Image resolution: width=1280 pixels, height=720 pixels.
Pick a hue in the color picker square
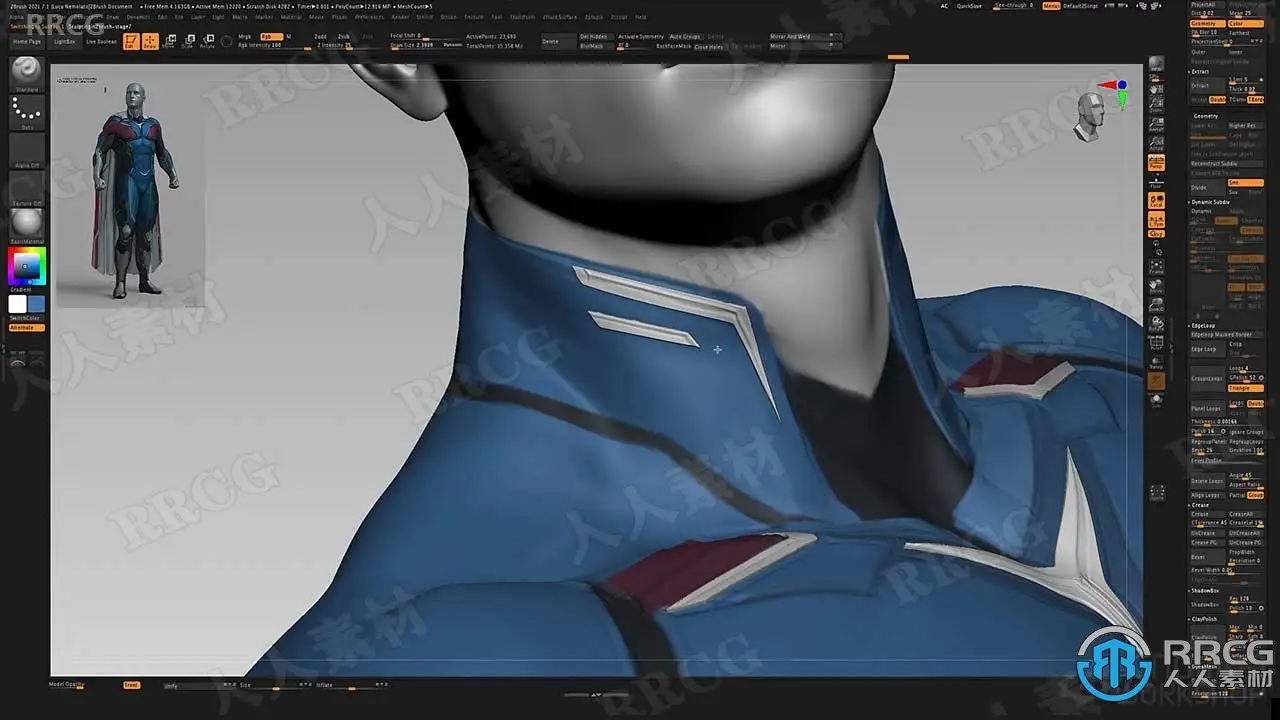(x=27, y=267)
